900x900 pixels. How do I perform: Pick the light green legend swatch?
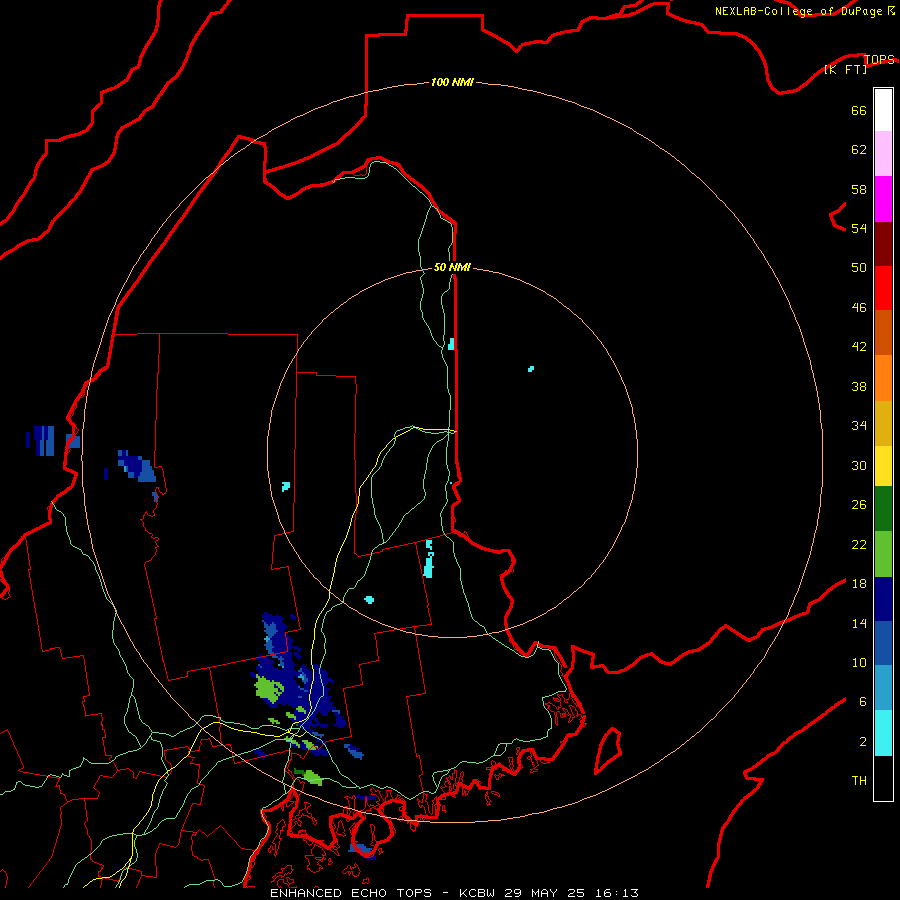coord(883,554)
